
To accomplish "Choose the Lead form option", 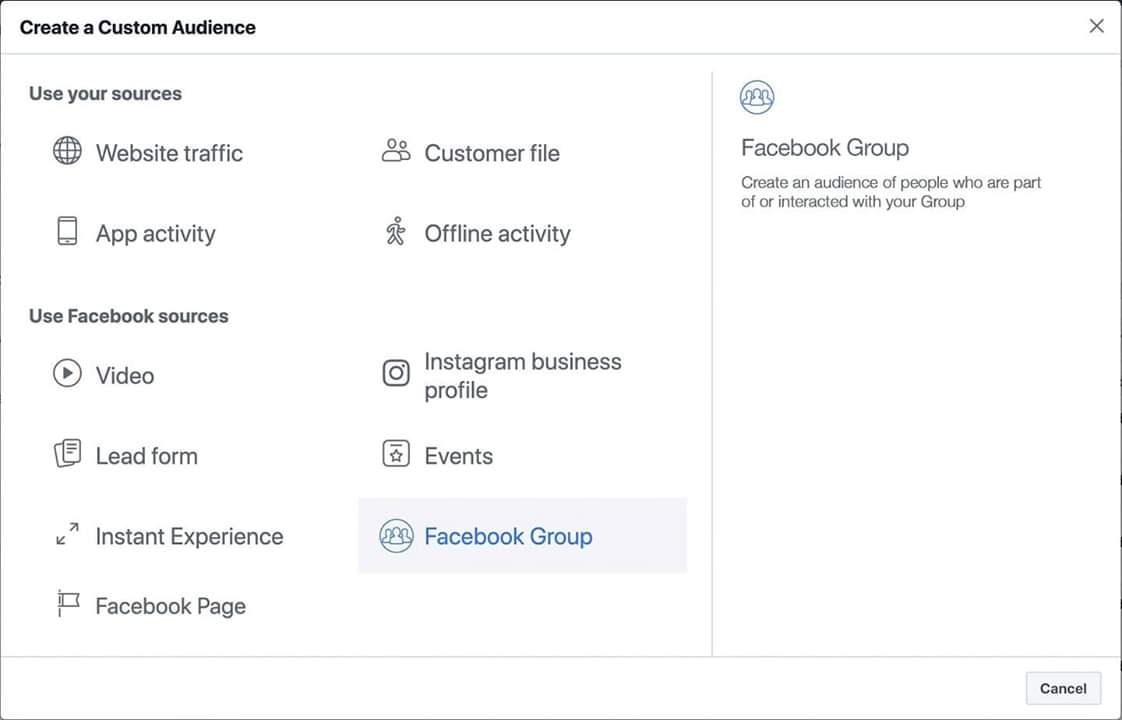I will 147,456.
